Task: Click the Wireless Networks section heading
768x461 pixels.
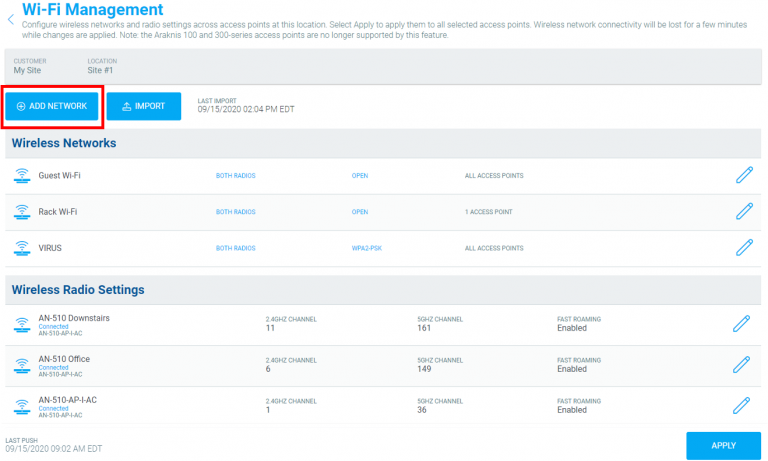Action: click(64, 143)
